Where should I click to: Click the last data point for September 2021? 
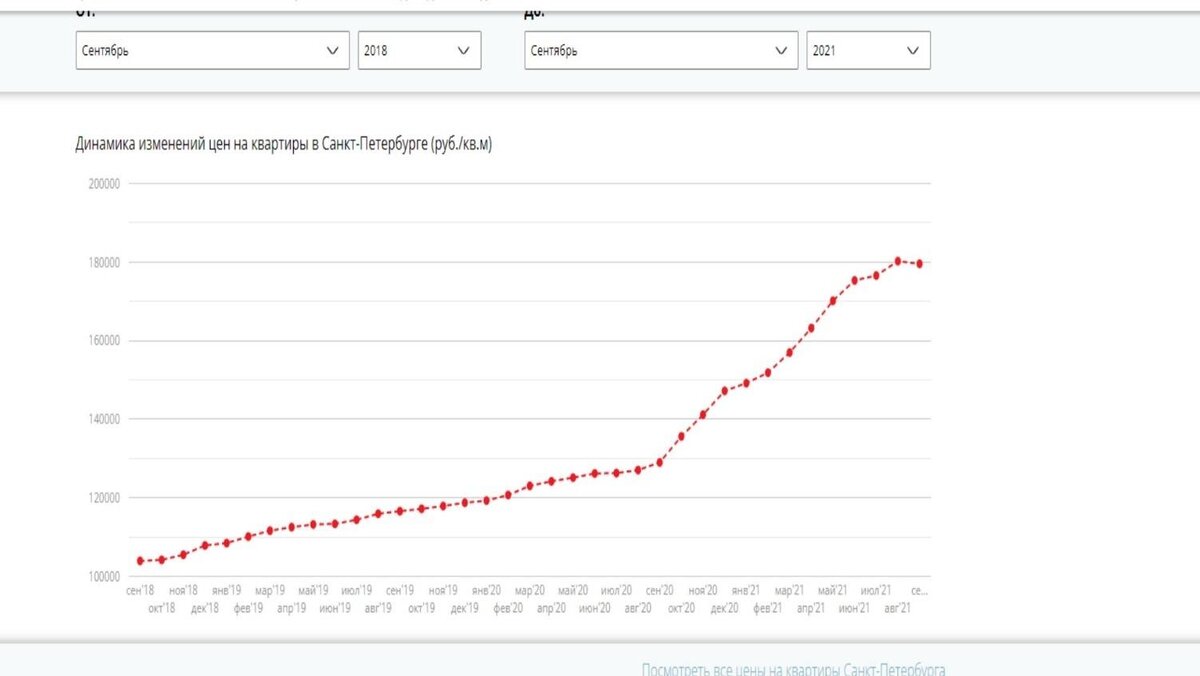(x=919, y=264)
